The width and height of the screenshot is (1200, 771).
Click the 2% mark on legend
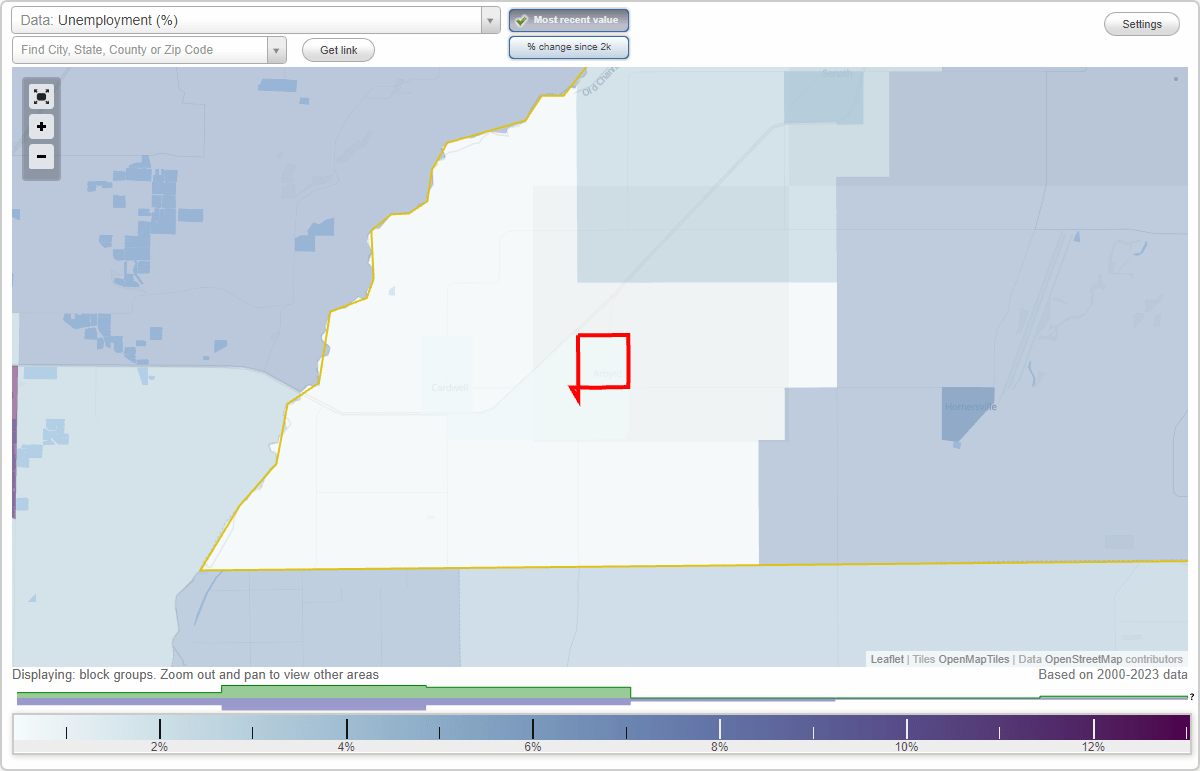(159, 747)
